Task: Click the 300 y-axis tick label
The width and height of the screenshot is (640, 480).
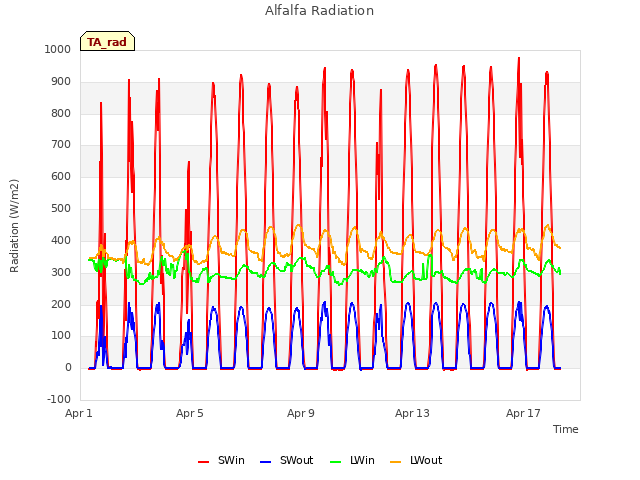Action: (61, 272)
